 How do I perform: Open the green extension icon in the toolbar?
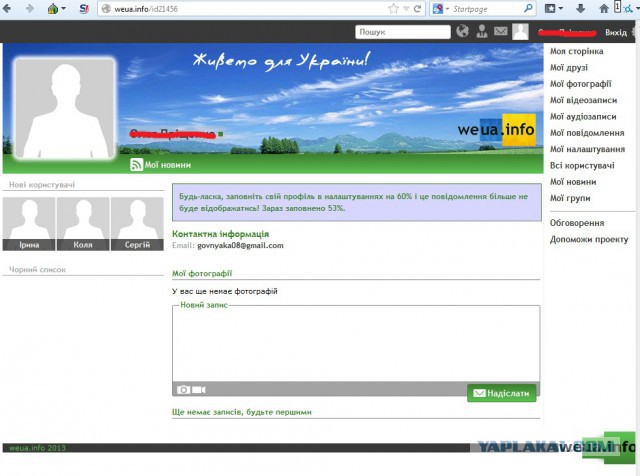53,9
